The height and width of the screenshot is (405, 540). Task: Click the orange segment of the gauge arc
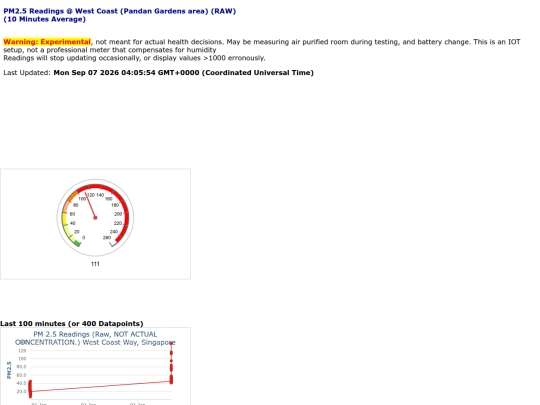coord(73,196)
